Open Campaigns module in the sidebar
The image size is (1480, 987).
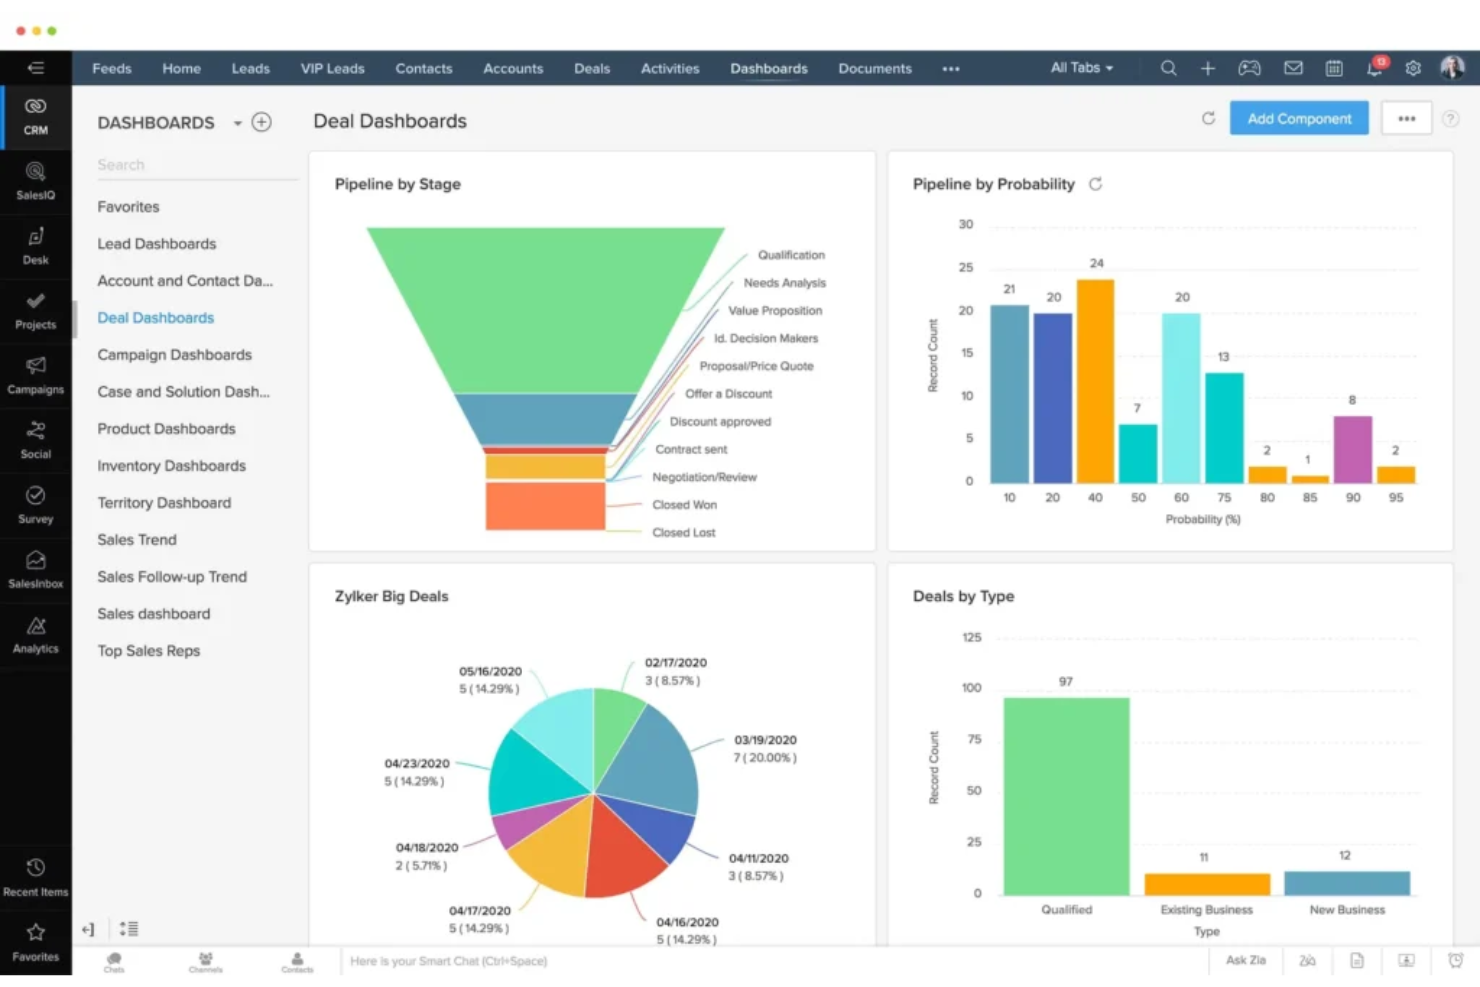click(36, 373)
